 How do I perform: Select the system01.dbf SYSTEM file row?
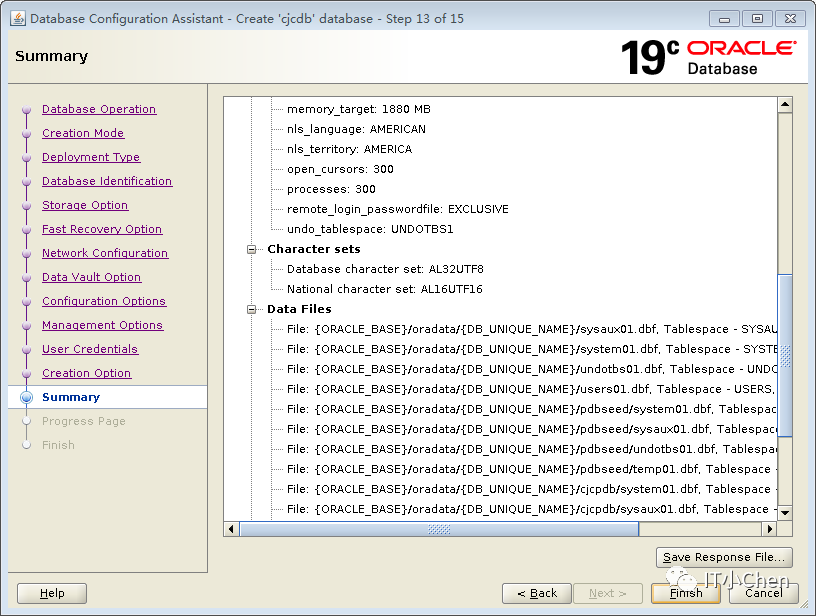[531, 349]
